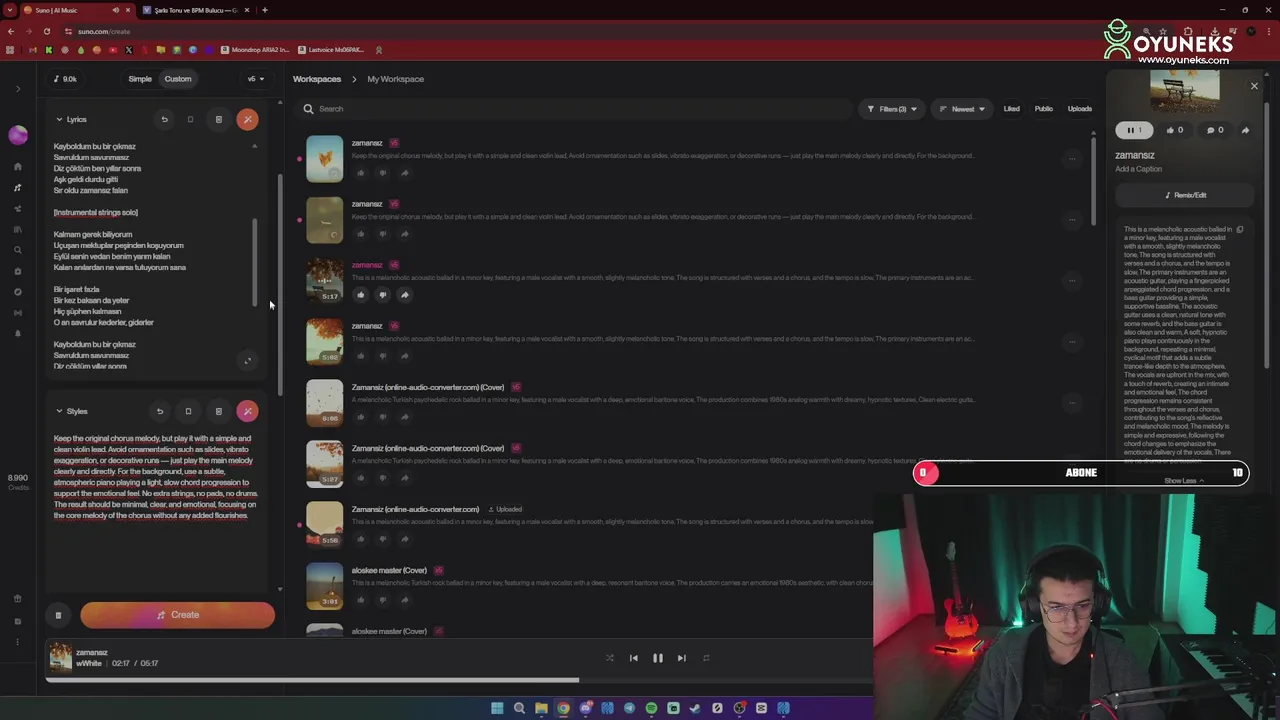Image resolution: width=1280 pixels, height=720 pixels.
Task: Click Add a Caption
Action: pyautogui.click(x=1139, y=169)
